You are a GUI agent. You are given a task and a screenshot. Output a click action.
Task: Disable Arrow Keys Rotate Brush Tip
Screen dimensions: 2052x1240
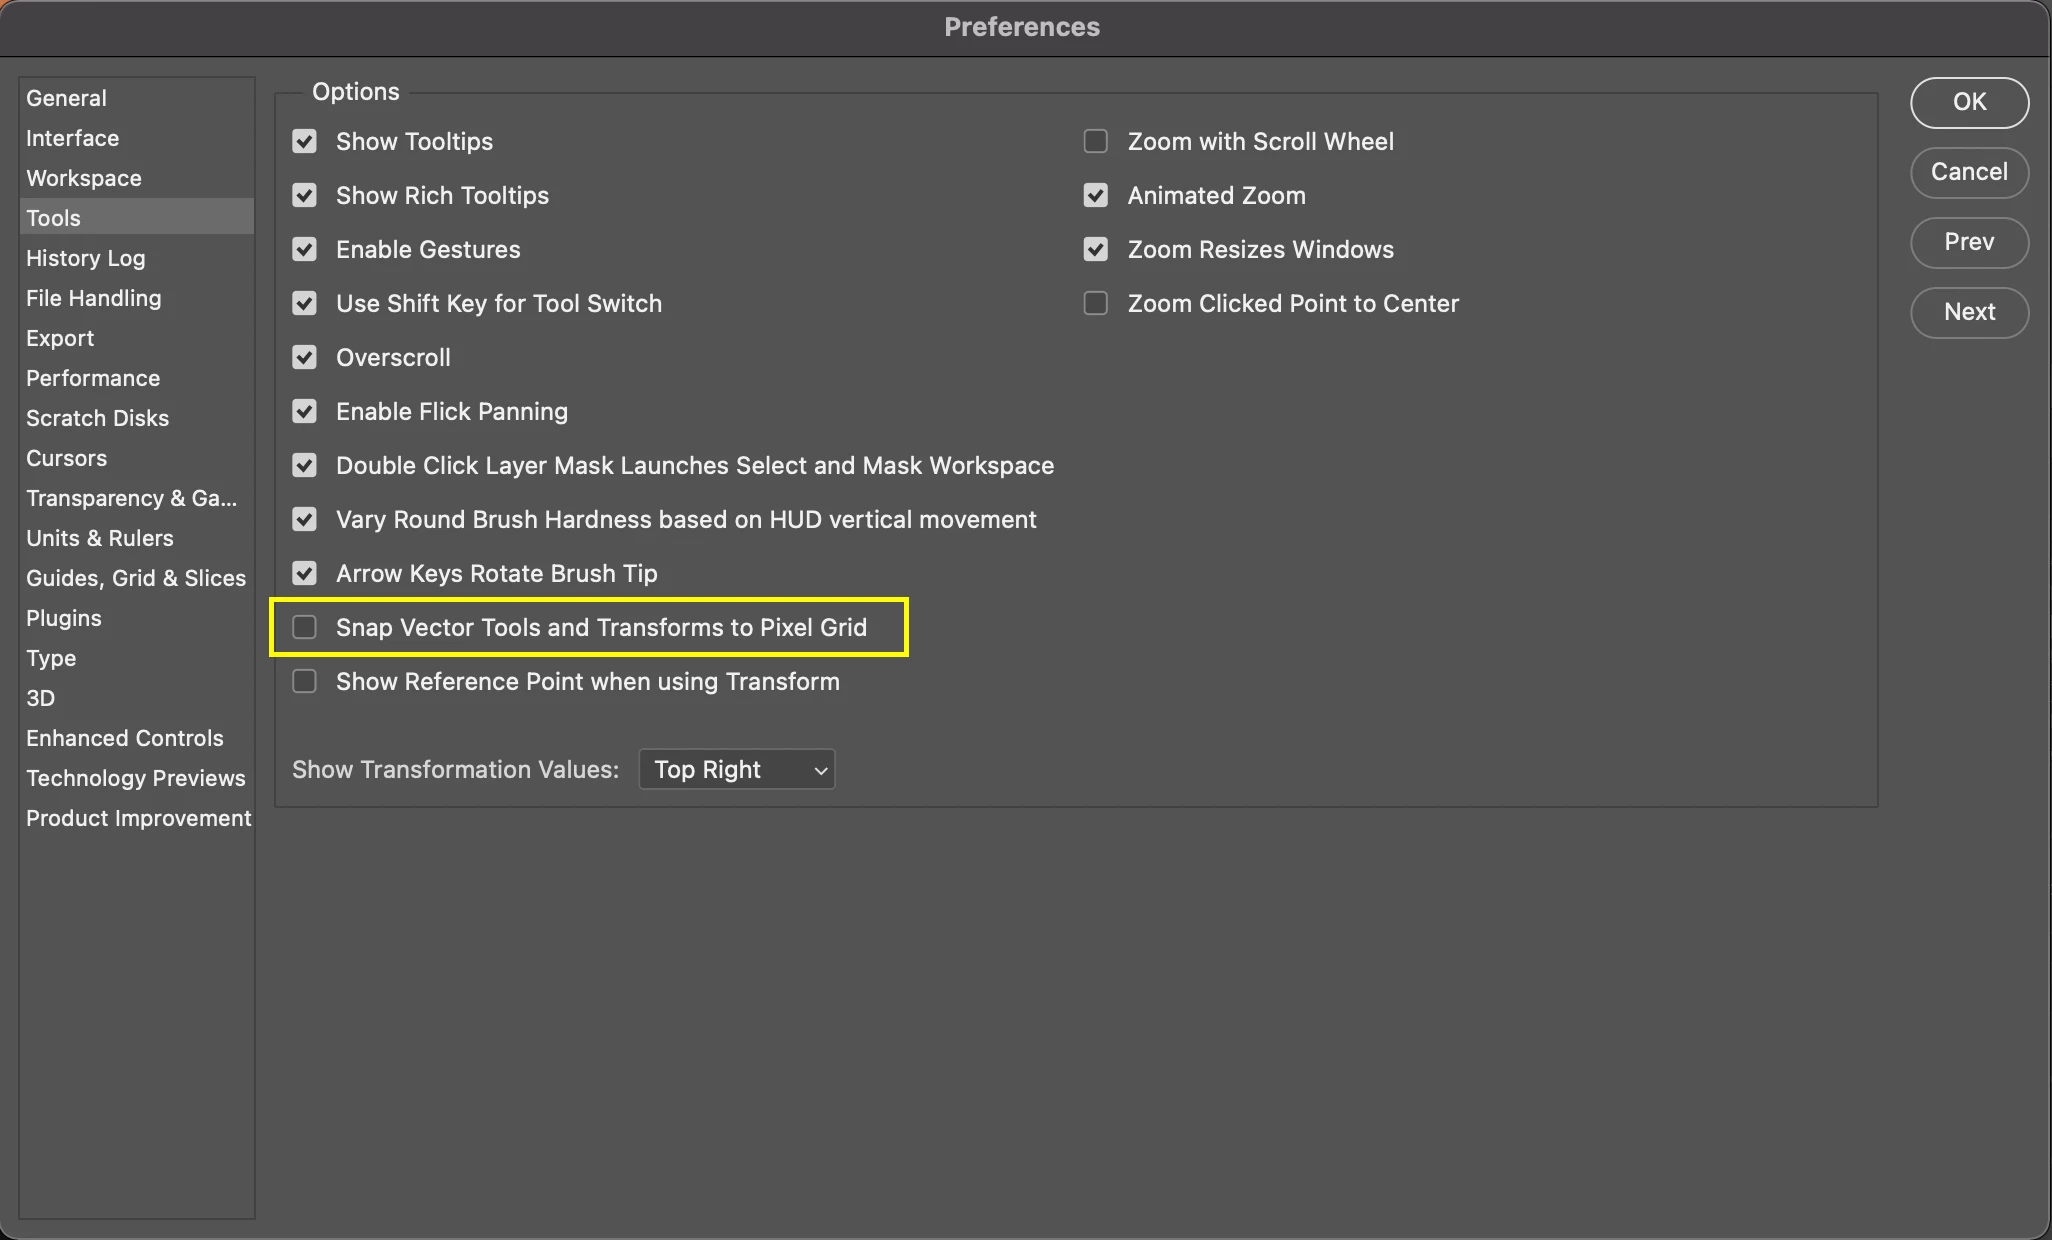pos(304,573)
